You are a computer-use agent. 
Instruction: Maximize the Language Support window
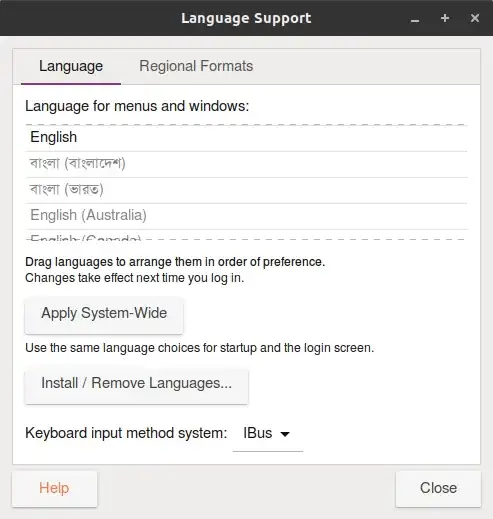445,18
